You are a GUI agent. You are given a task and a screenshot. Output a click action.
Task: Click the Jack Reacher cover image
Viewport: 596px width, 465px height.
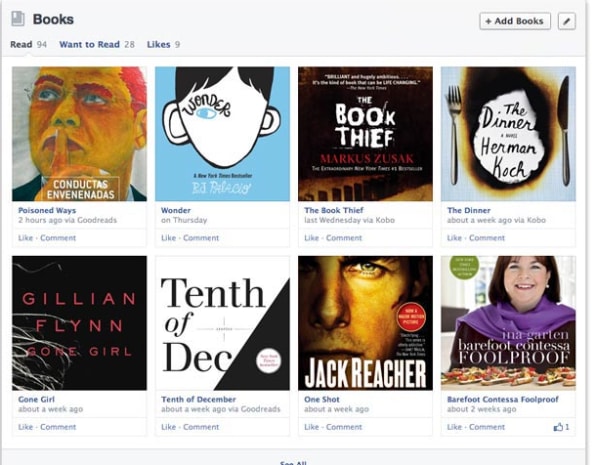[x=365, y=323]
